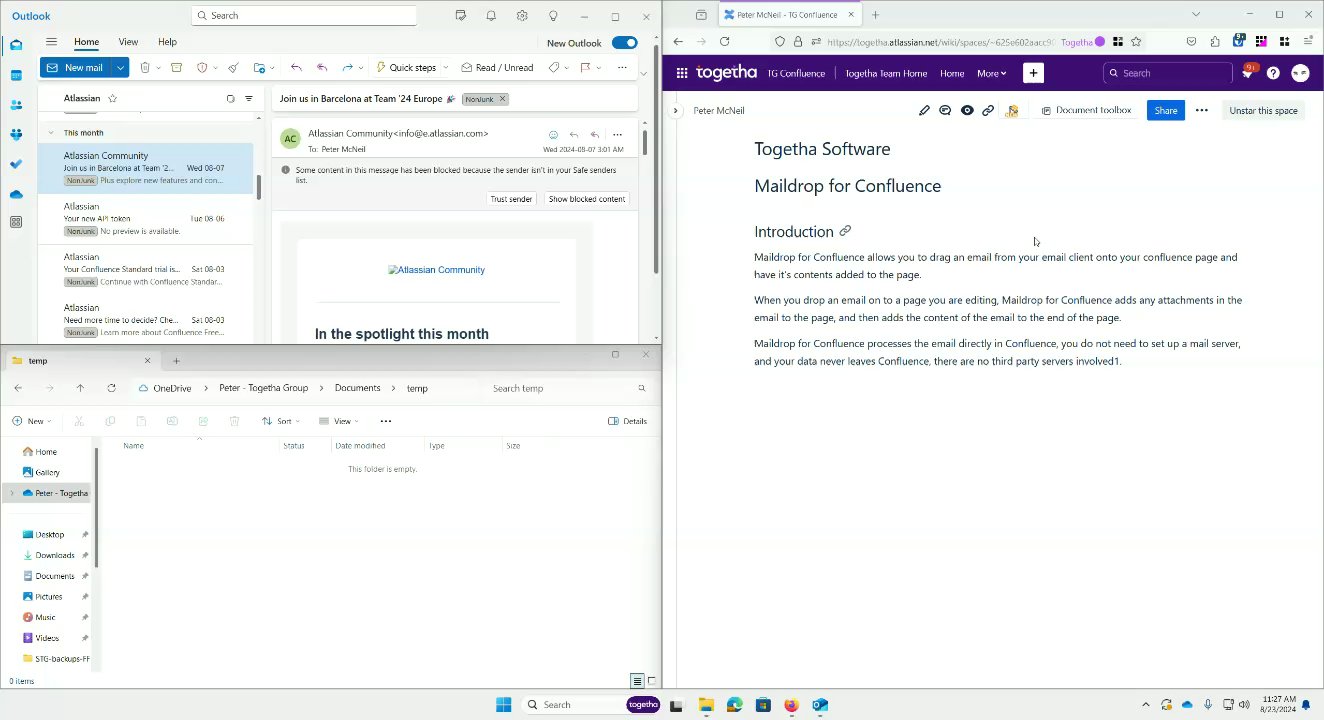Viewport: 1324px width, 720px height.
Task: Click New mail button
Action: click(76, 68)
